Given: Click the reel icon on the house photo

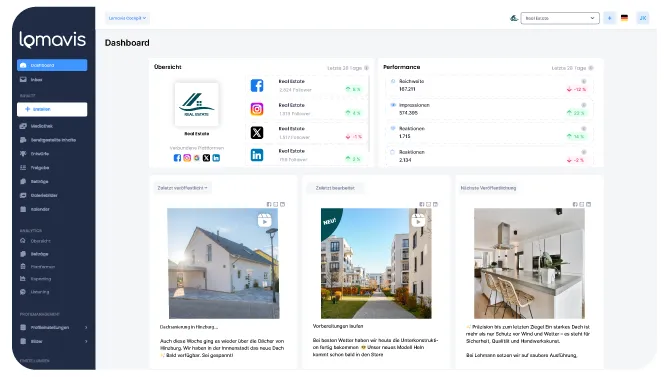Looking at the screenshot, I should click(265, 220).
